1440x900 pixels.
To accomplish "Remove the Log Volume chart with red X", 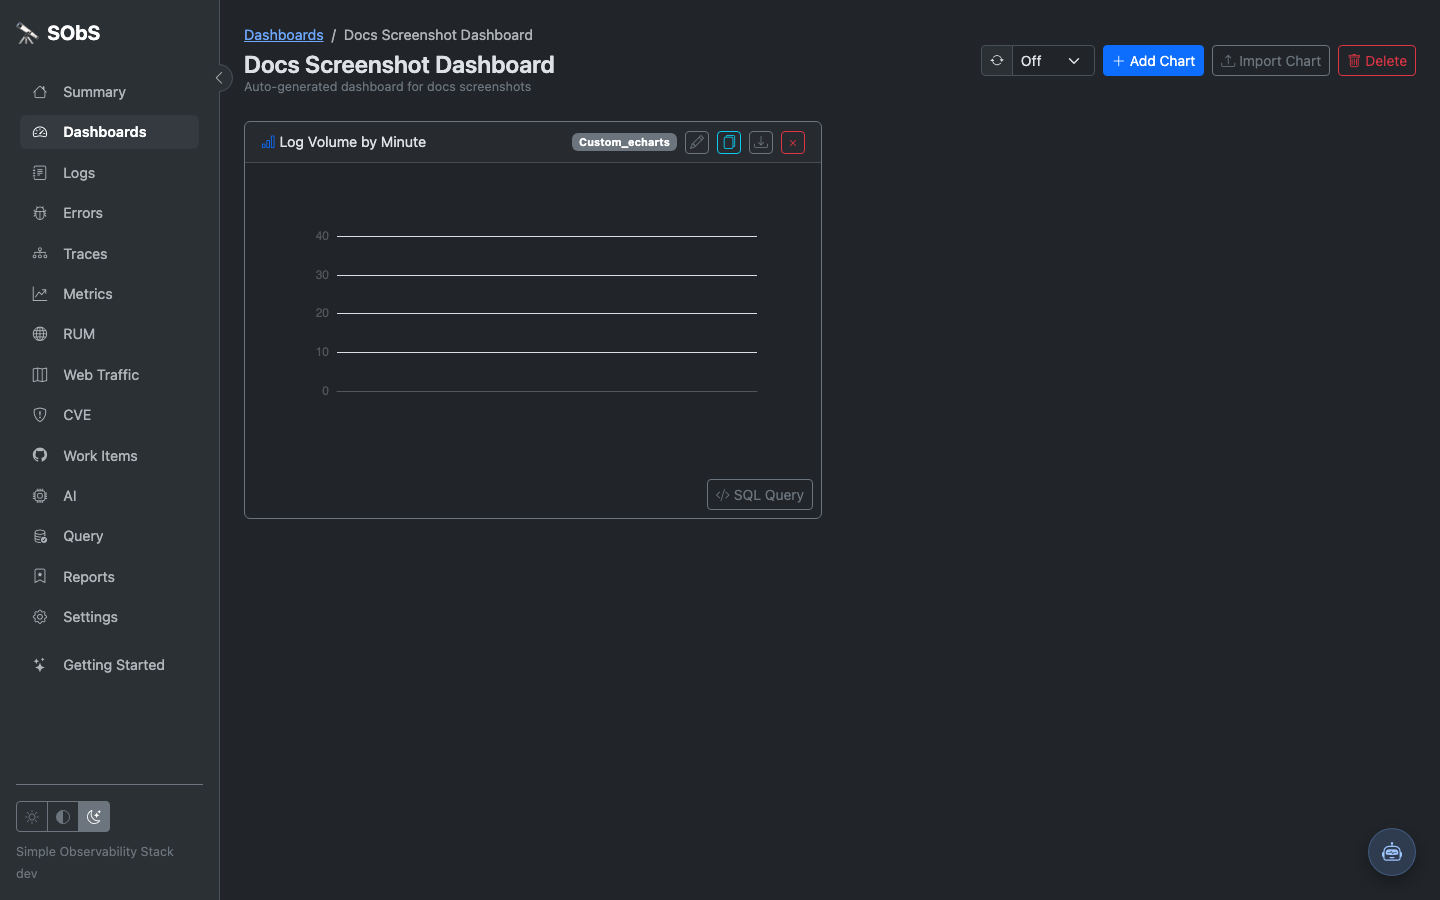I will [x=793, y=142].
